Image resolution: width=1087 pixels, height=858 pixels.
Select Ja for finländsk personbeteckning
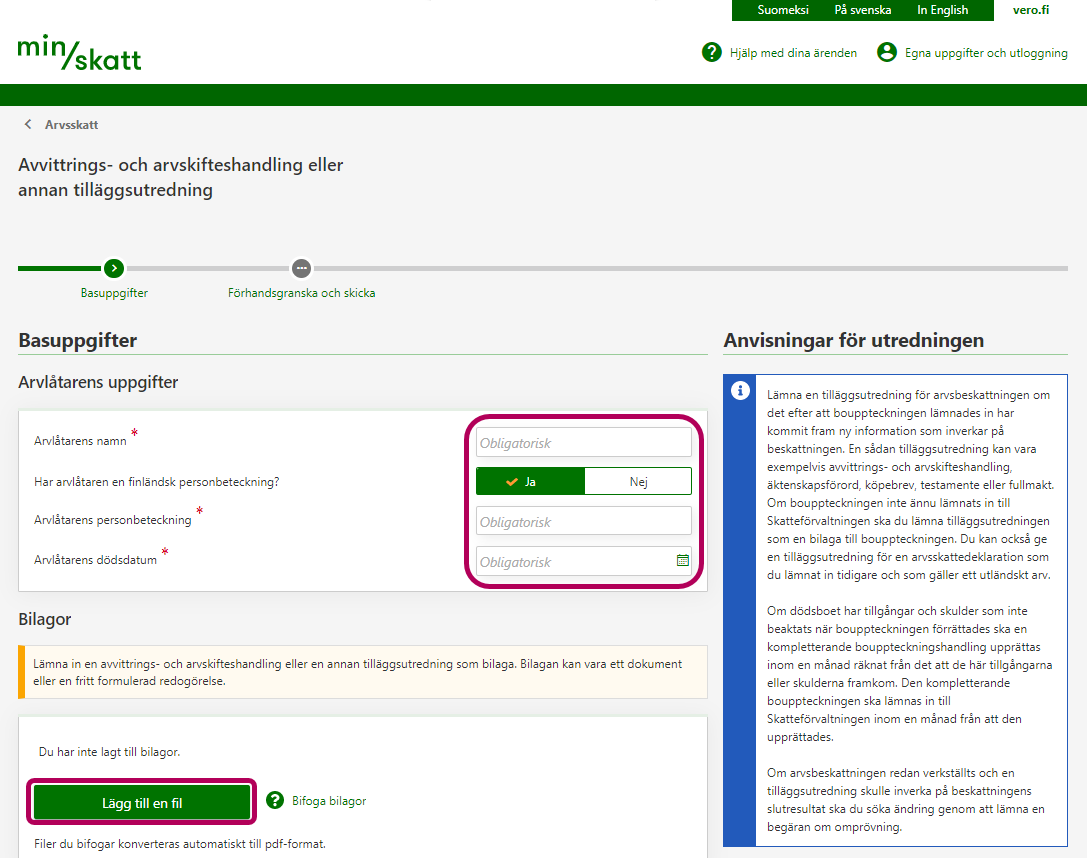click(530, 481)
